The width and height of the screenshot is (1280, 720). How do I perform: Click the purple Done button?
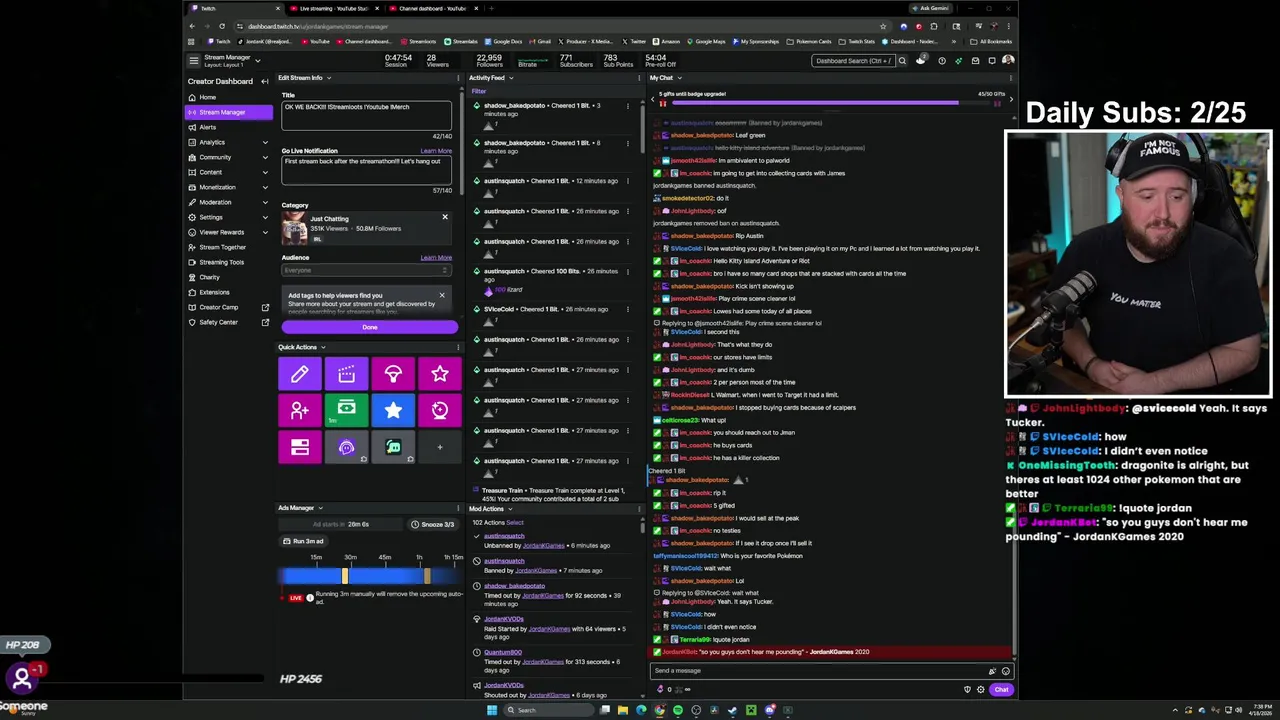pos(369,327)
